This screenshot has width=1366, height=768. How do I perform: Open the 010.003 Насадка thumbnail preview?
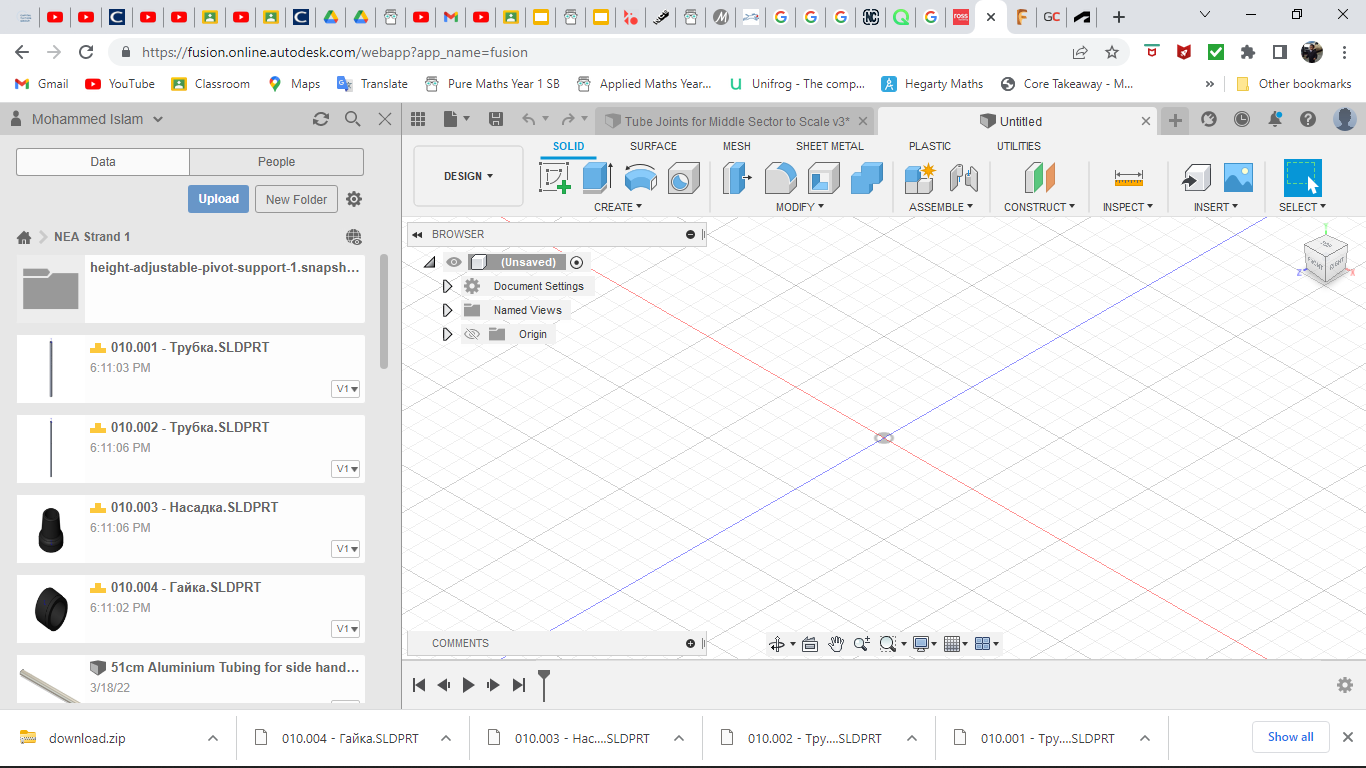point(51,529)
